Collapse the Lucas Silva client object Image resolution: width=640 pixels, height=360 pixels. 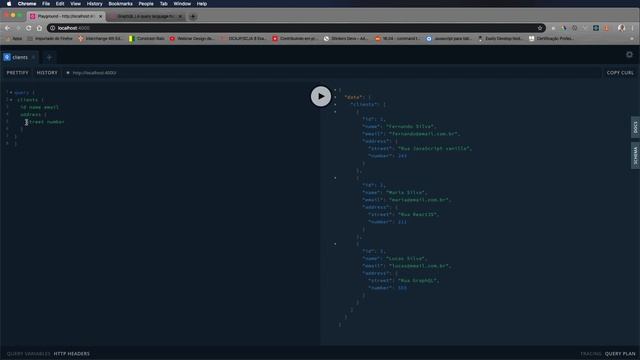[x=335, y=244]
